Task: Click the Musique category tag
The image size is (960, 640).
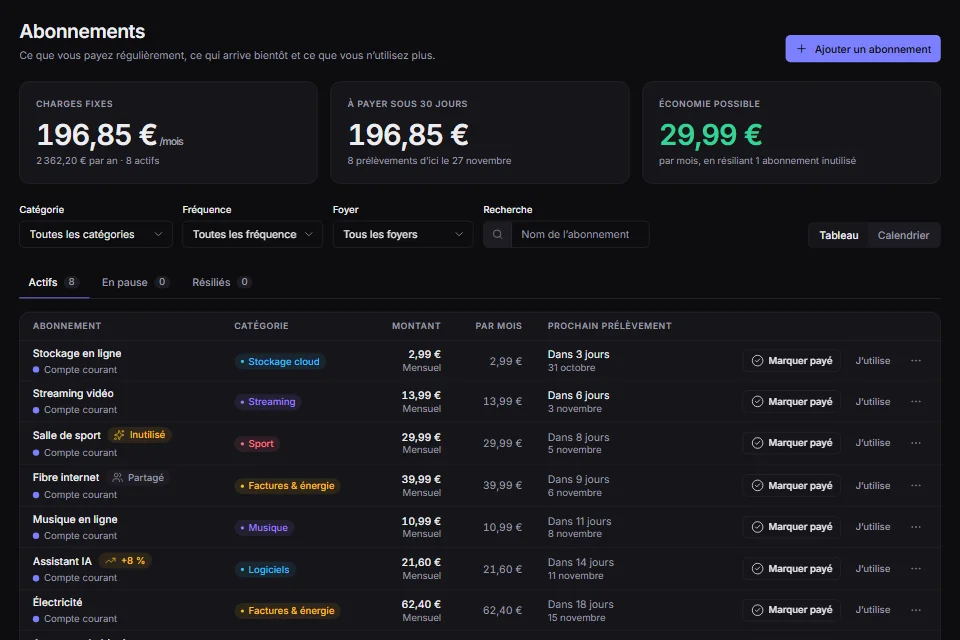Action: pos(264,528)
